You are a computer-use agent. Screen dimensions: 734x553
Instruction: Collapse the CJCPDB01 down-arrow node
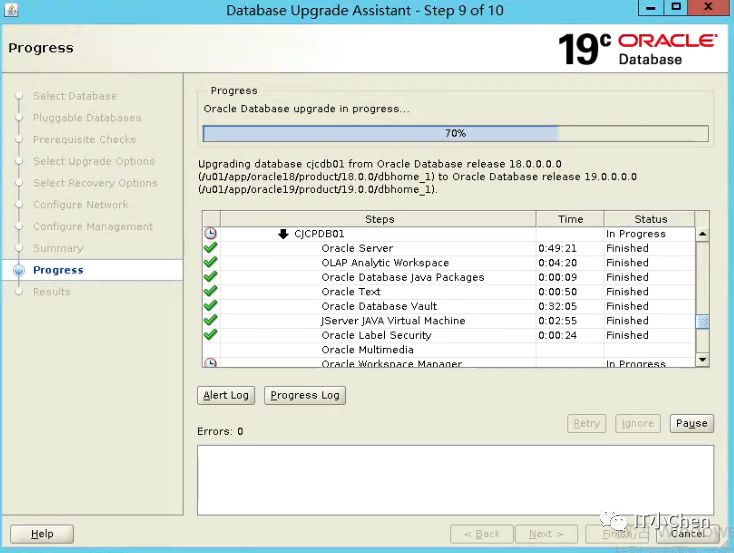(x=283, y=234)
